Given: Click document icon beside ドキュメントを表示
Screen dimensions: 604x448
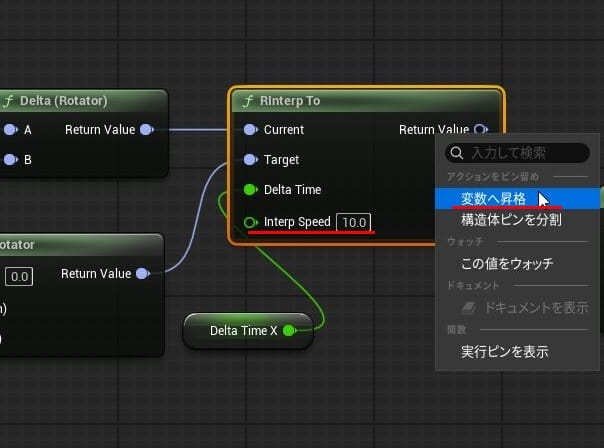Looking at the screenshot, I should point(469,308).
